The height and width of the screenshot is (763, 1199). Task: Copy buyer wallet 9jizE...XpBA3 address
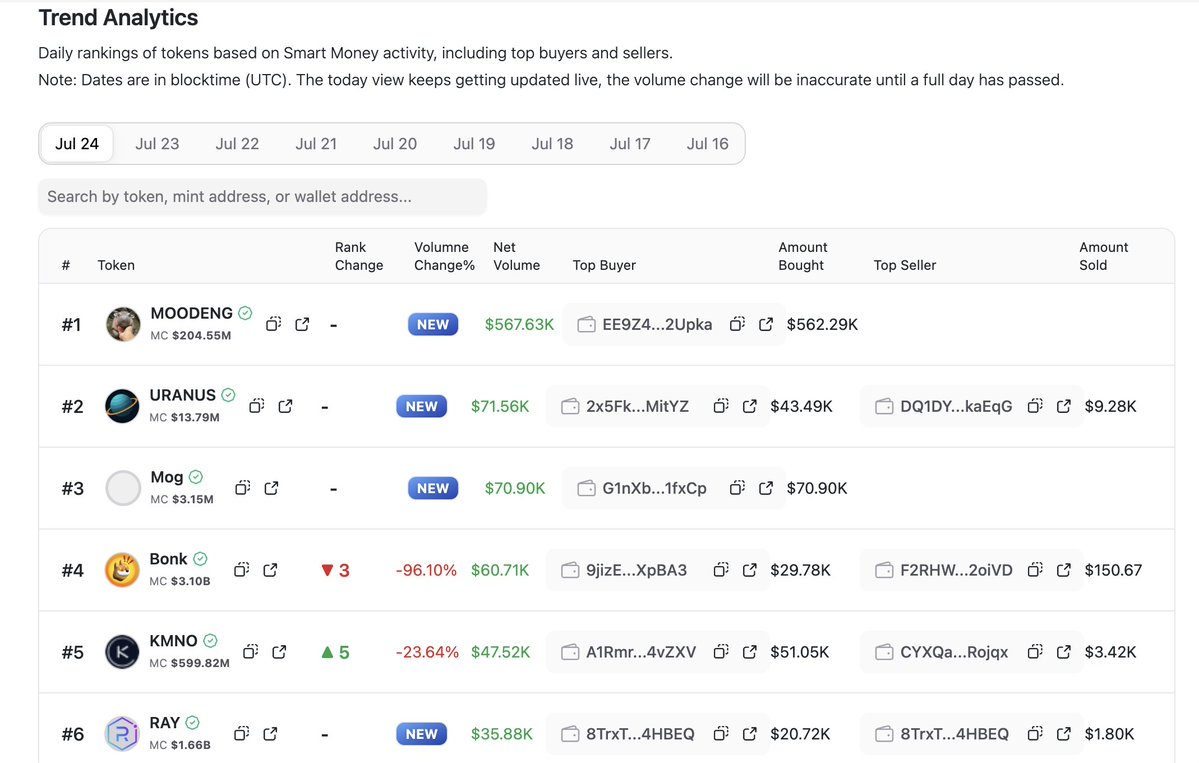721,570
